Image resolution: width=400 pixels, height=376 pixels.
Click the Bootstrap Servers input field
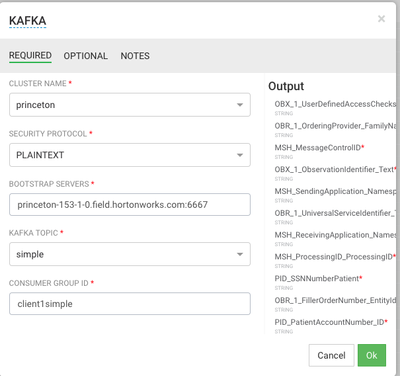tap(130, 204)
